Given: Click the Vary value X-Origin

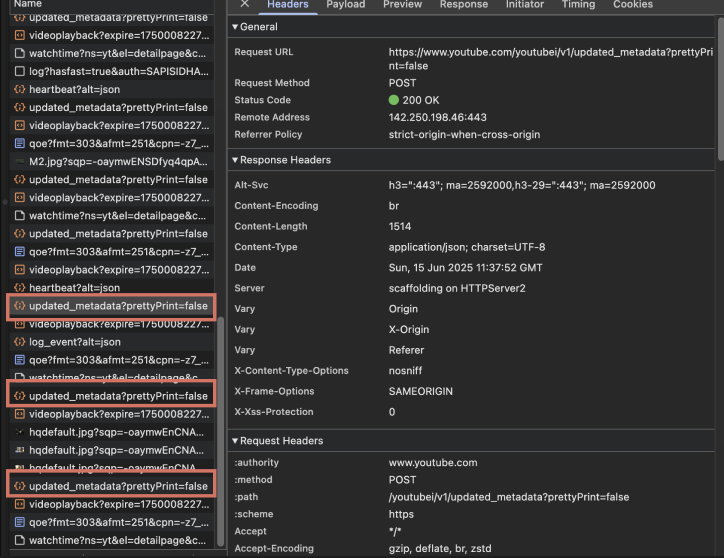Looking at the screenshot, I should click(x=409, y=329).
